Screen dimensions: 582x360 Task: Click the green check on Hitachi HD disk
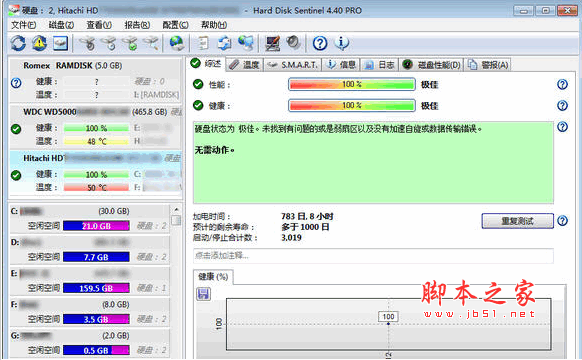tap(16, 175)
